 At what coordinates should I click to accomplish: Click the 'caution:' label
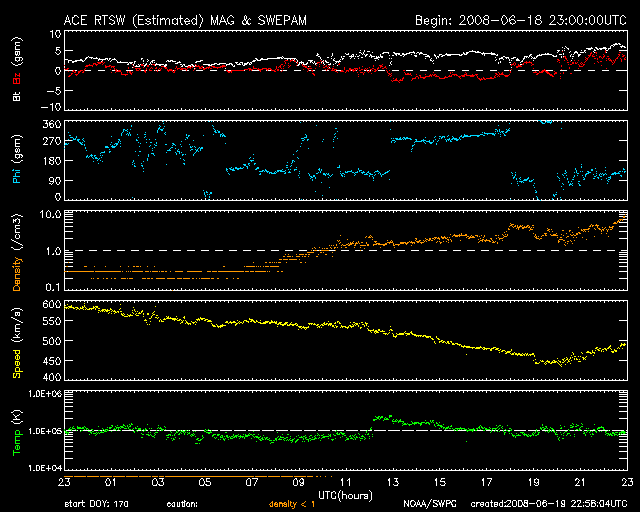click(182, 504)
